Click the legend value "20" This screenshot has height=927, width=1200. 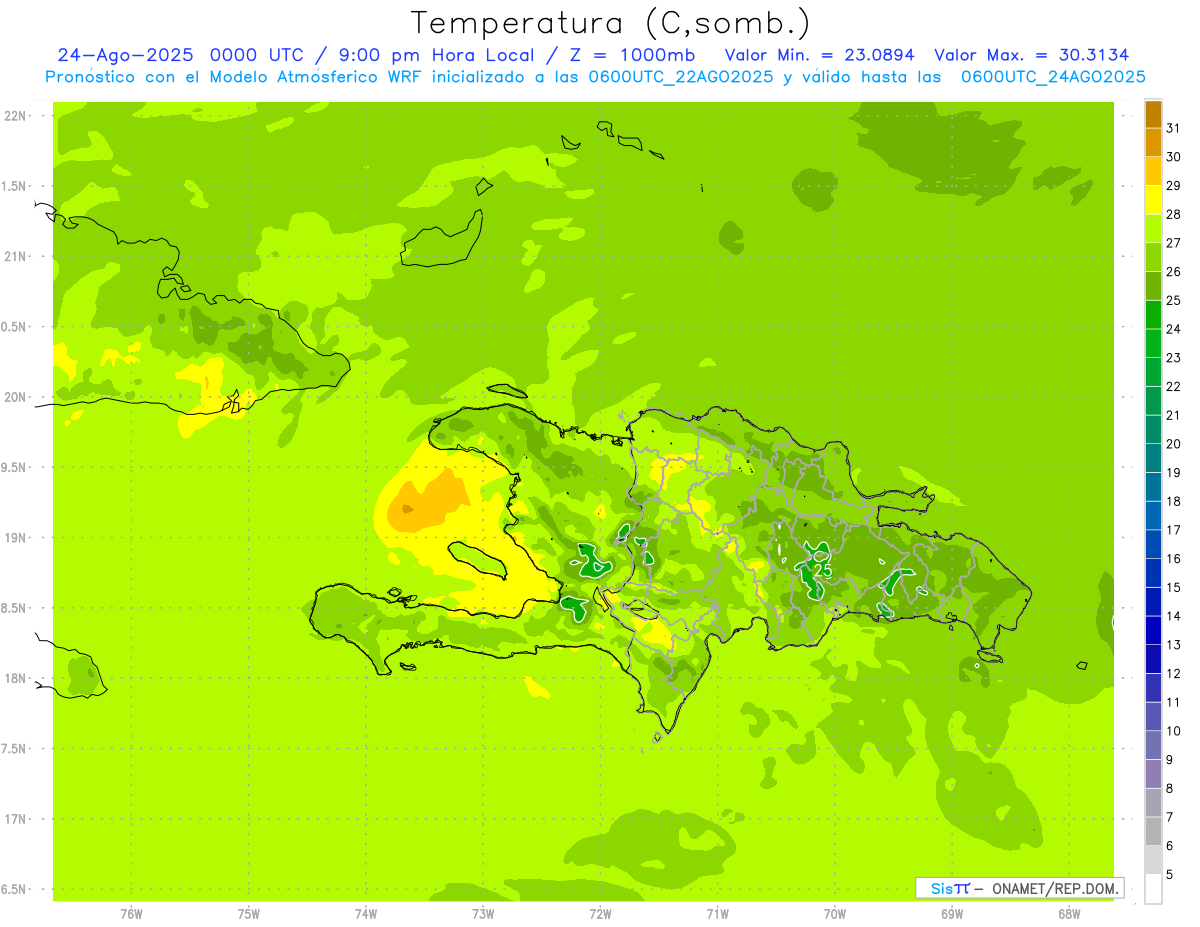1173,444
